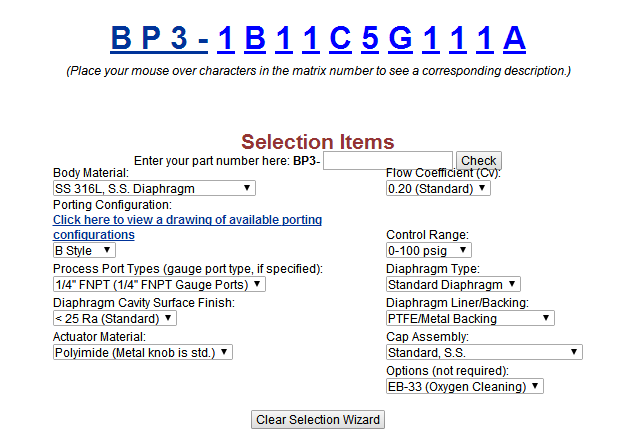
Task: Open the porting configurations drawing link
Action: 187,227
